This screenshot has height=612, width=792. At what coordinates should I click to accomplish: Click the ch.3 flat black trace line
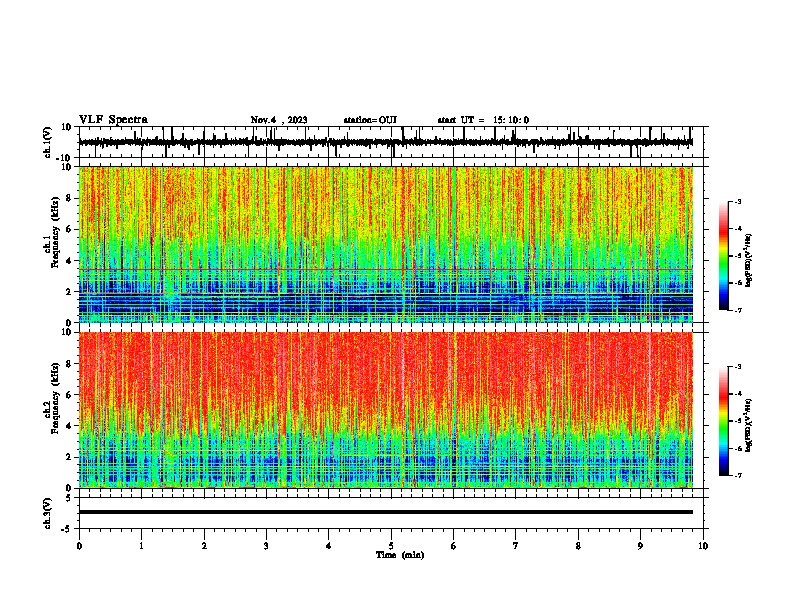point(386,512)
